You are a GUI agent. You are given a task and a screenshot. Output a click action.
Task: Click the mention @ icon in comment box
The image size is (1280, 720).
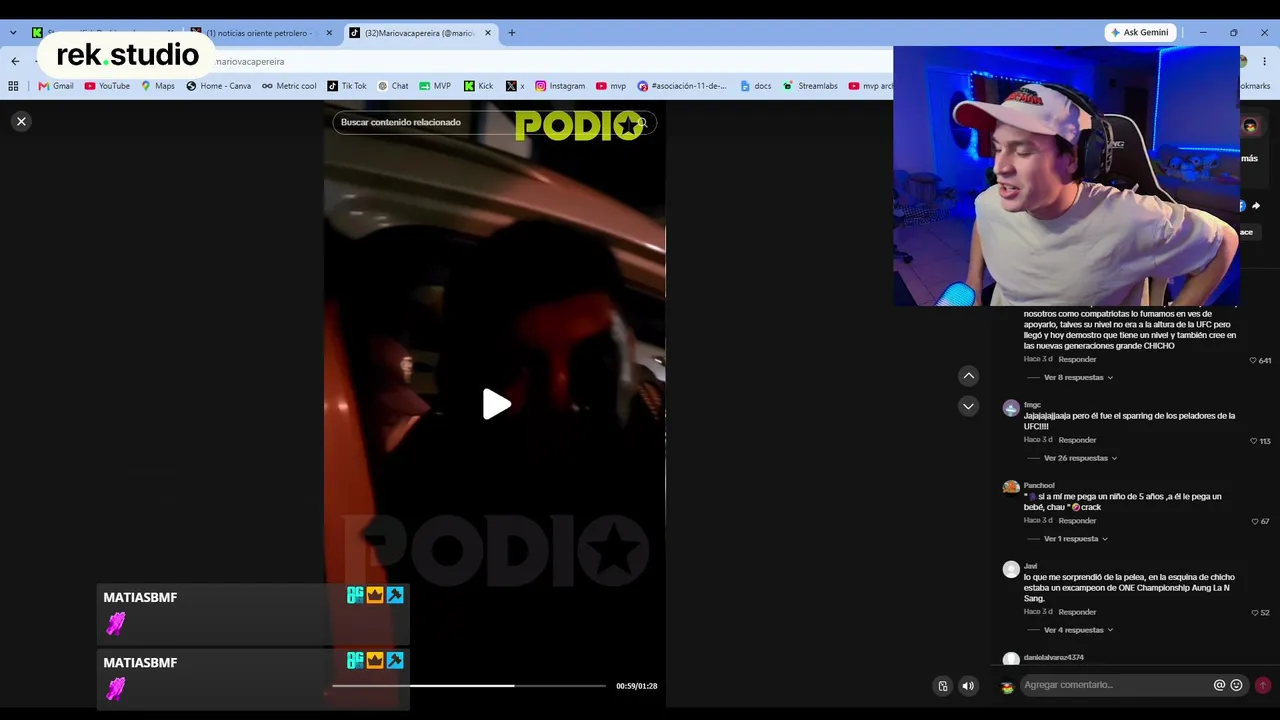1219,685
